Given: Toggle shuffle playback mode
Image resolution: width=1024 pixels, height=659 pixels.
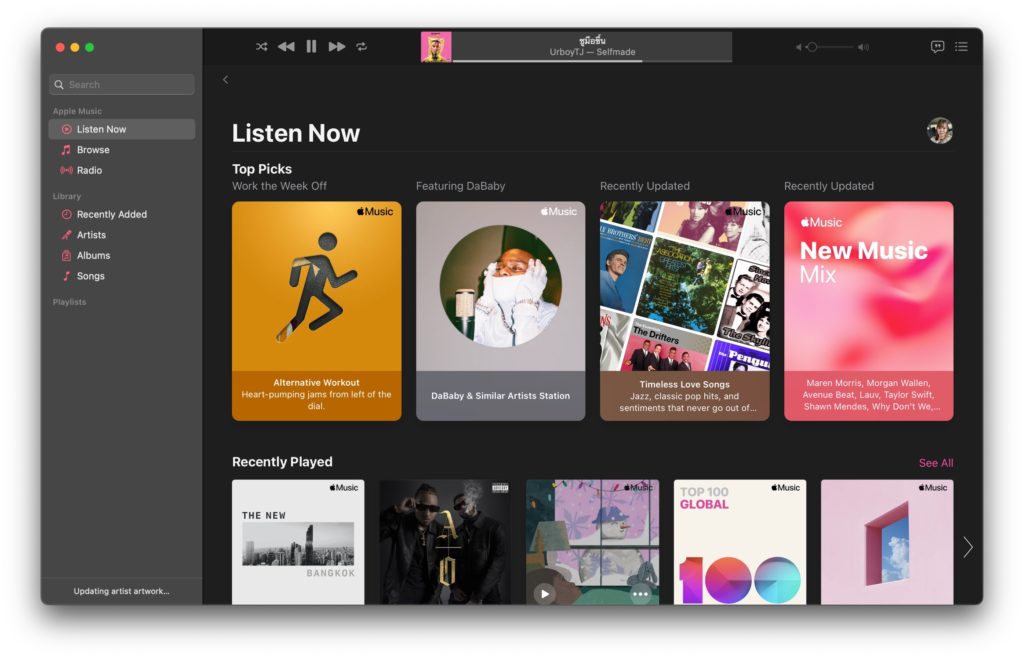Looking at the screenshot, I should 261,47.
